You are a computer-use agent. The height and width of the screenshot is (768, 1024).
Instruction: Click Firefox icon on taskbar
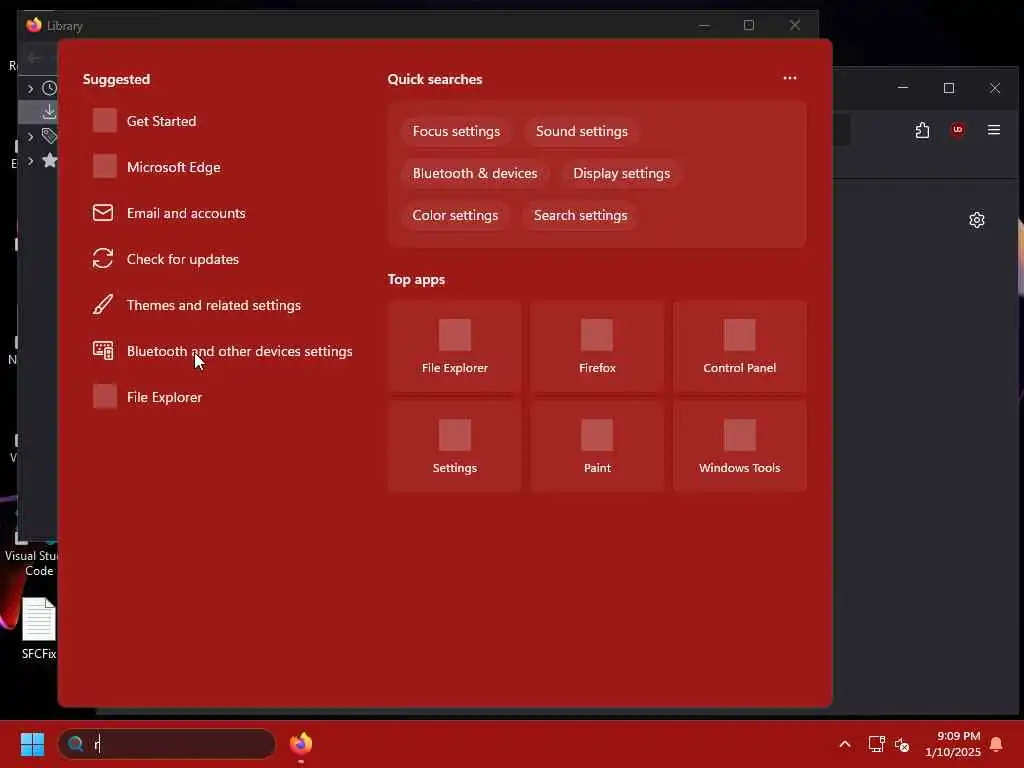tap(301, 744)
